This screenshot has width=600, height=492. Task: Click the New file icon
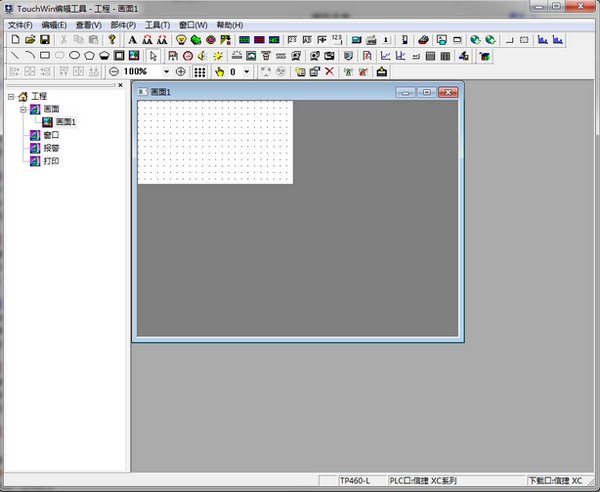coord(14,39)
